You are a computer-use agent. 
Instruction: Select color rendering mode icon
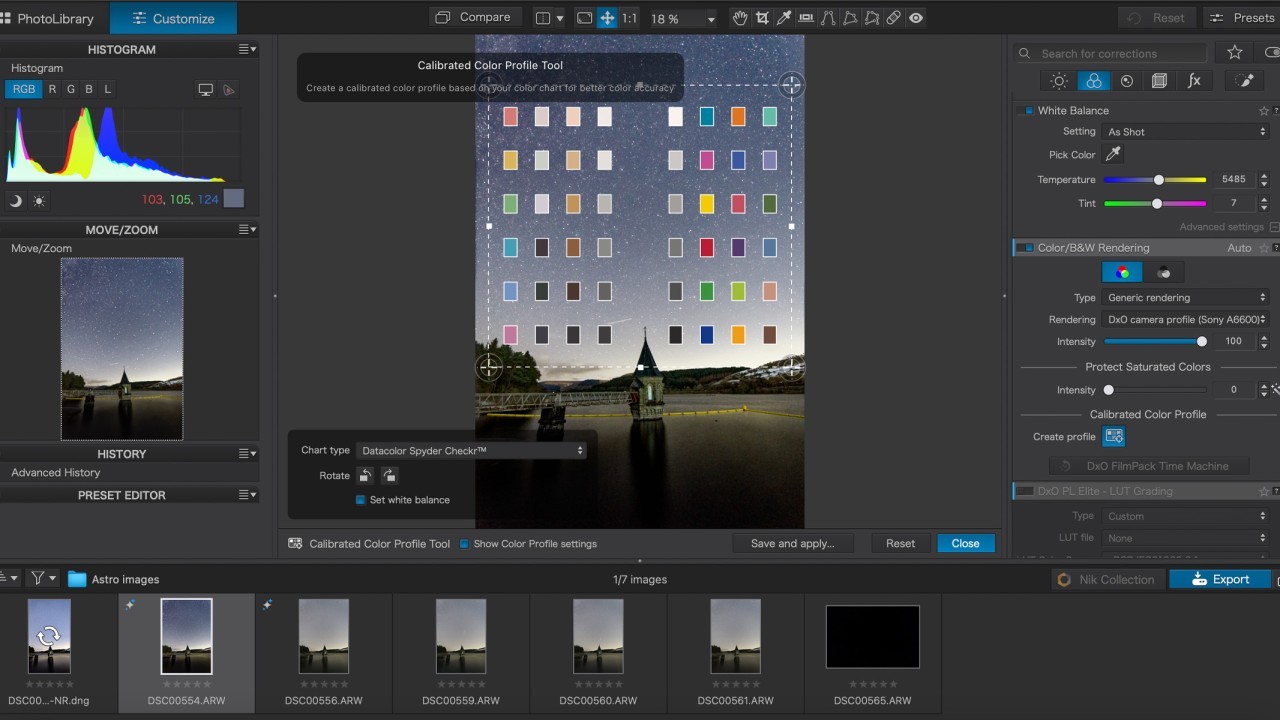[1122, 272]
